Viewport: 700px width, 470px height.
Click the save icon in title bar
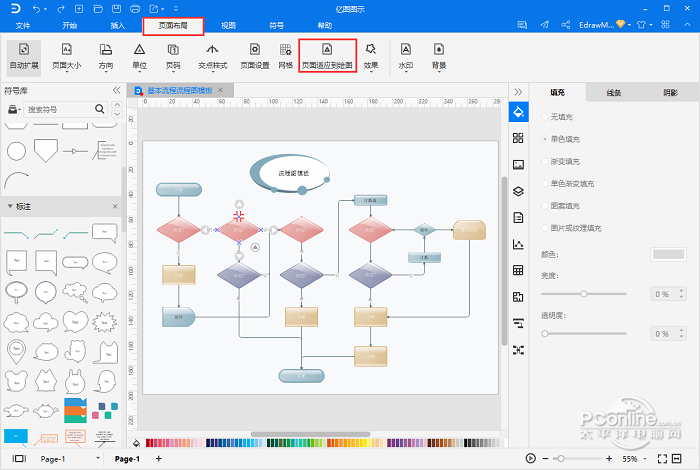116,9
